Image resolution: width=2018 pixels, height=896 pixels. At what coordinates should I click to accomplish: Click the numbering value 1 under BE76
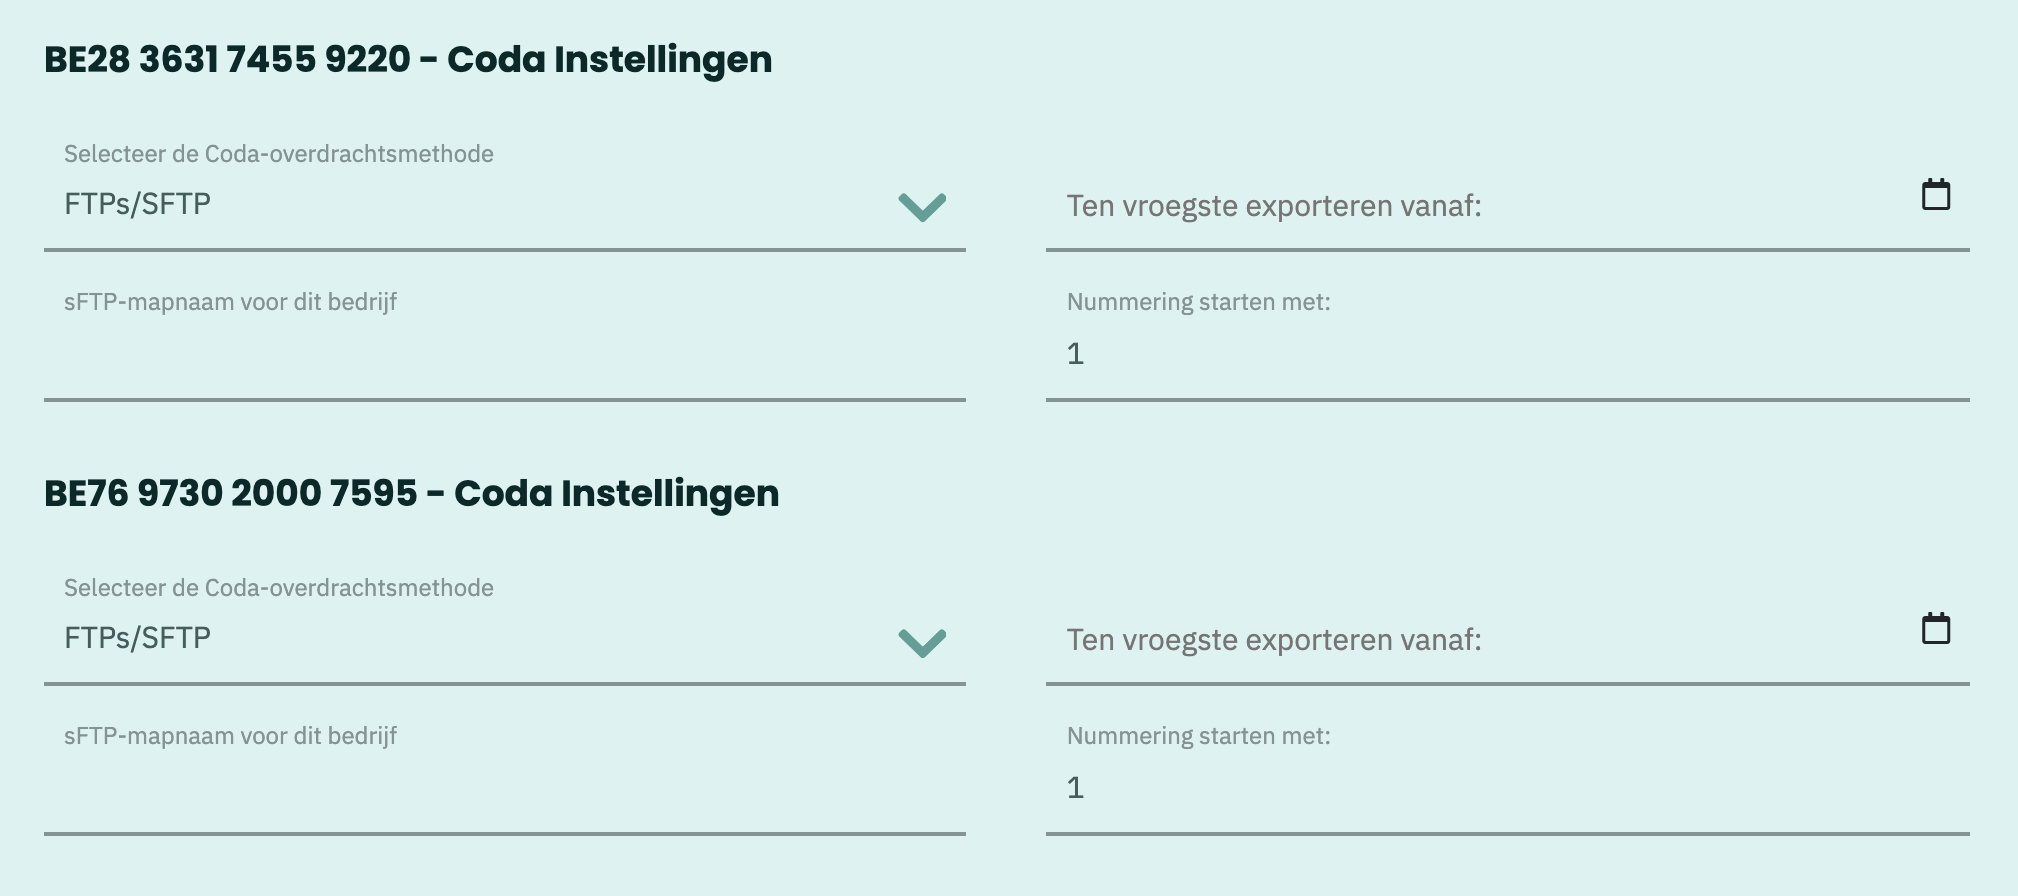pos(1075,788)
